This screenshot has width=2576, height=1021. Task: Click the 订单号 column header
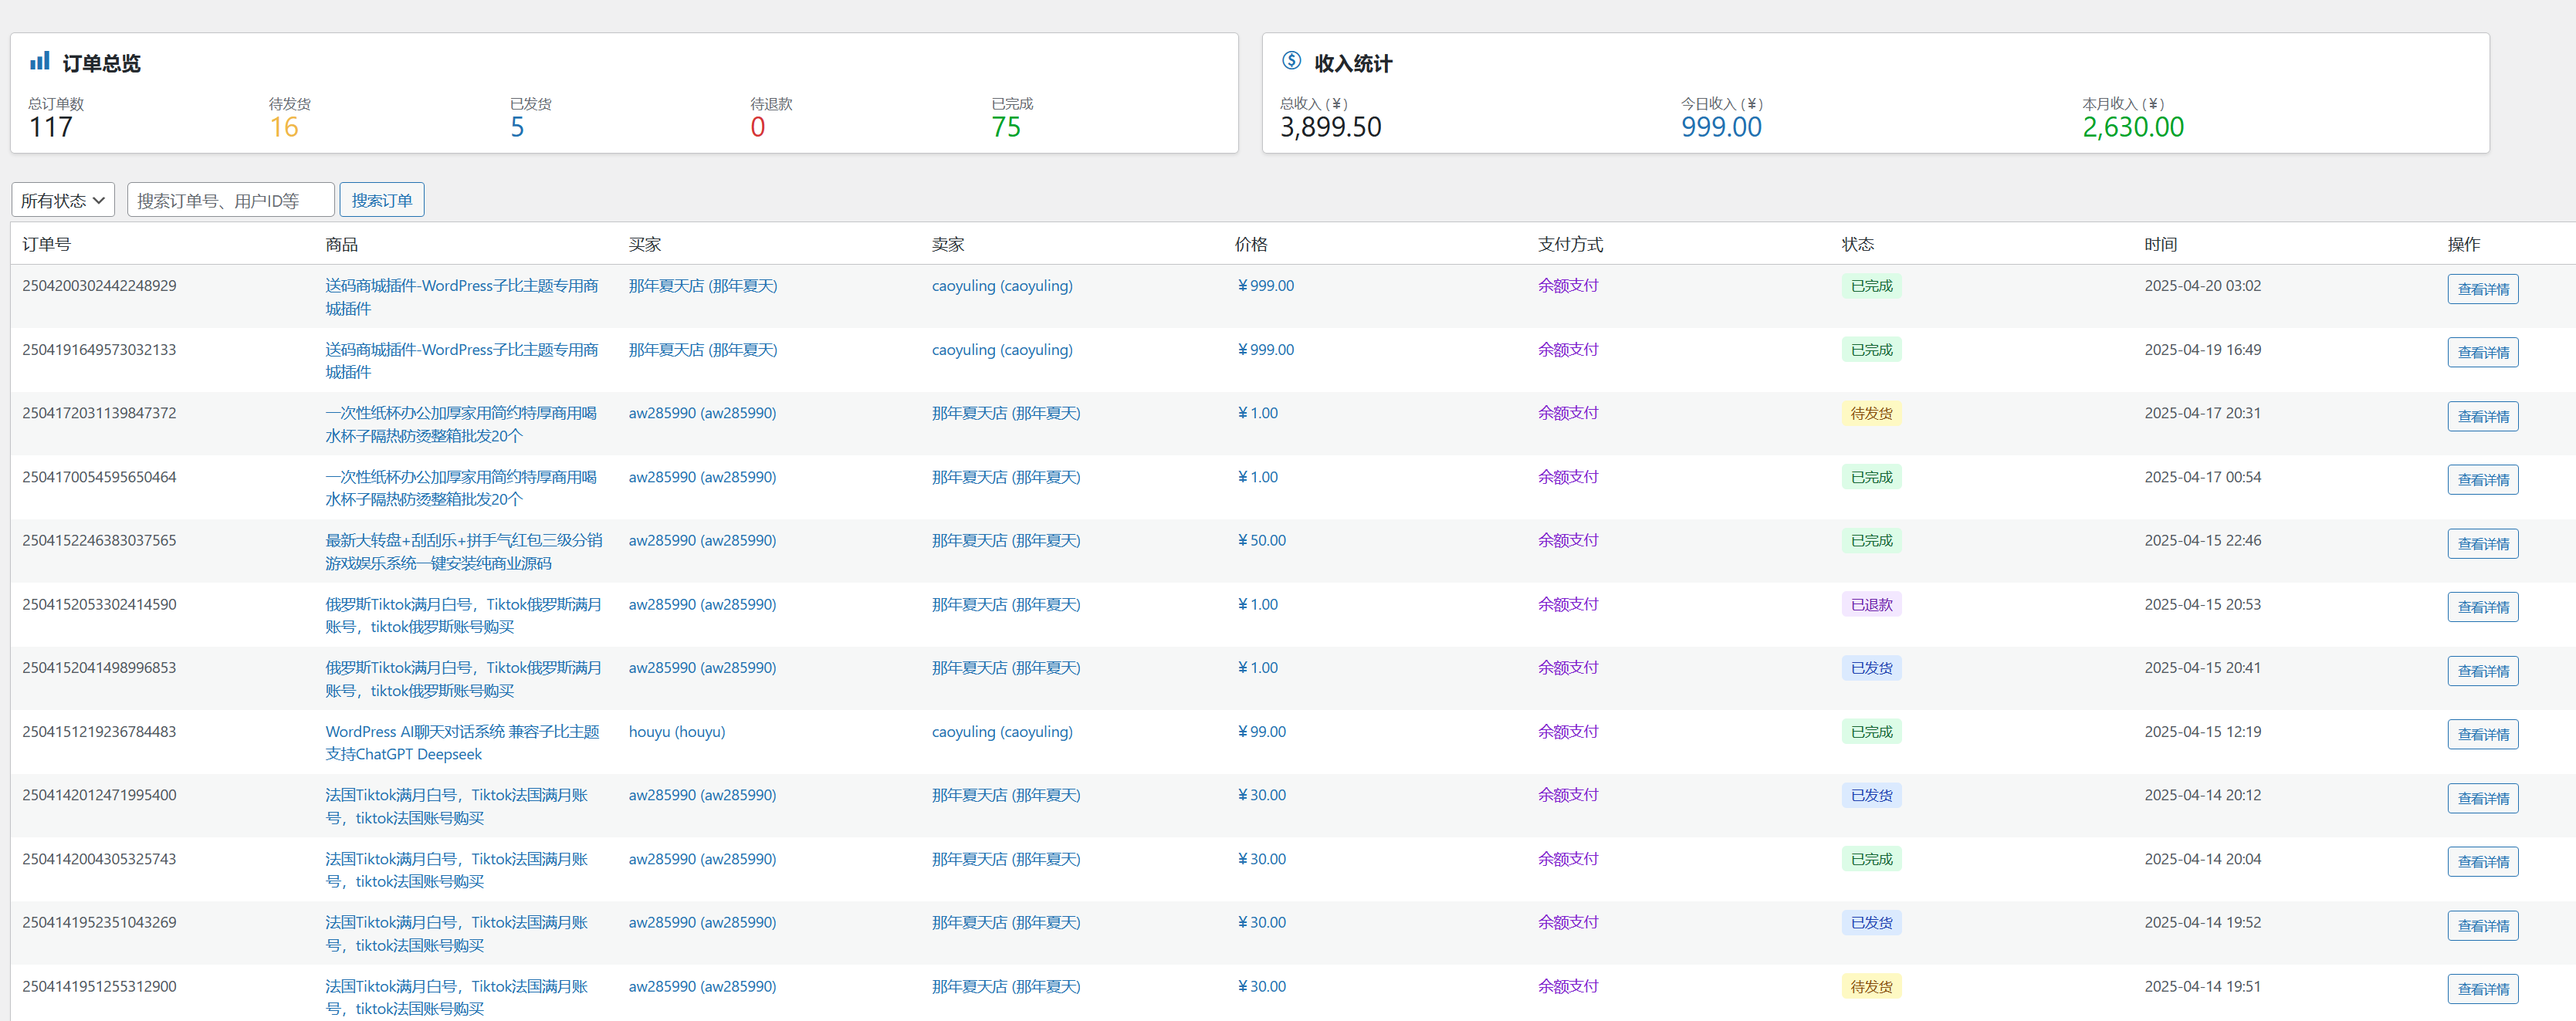(46, 244)
